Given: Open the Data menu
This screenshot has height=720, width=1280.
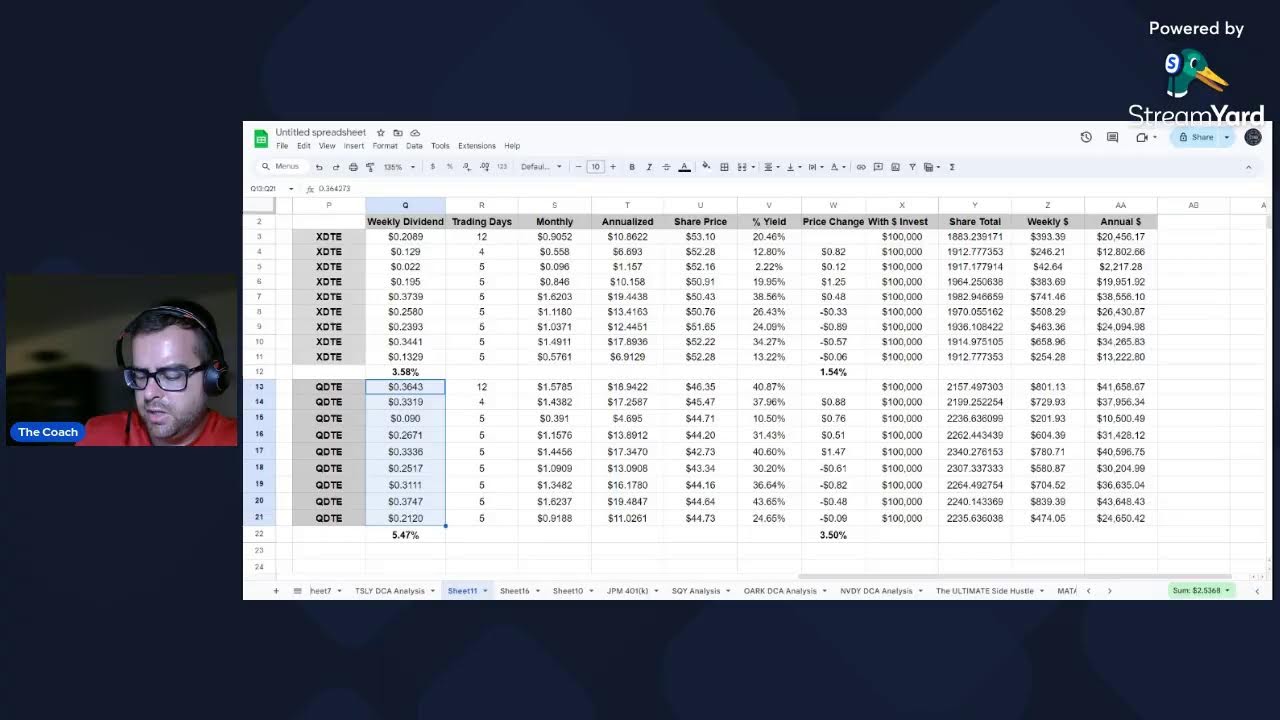Looking at the screenshot, I should 414,146.
